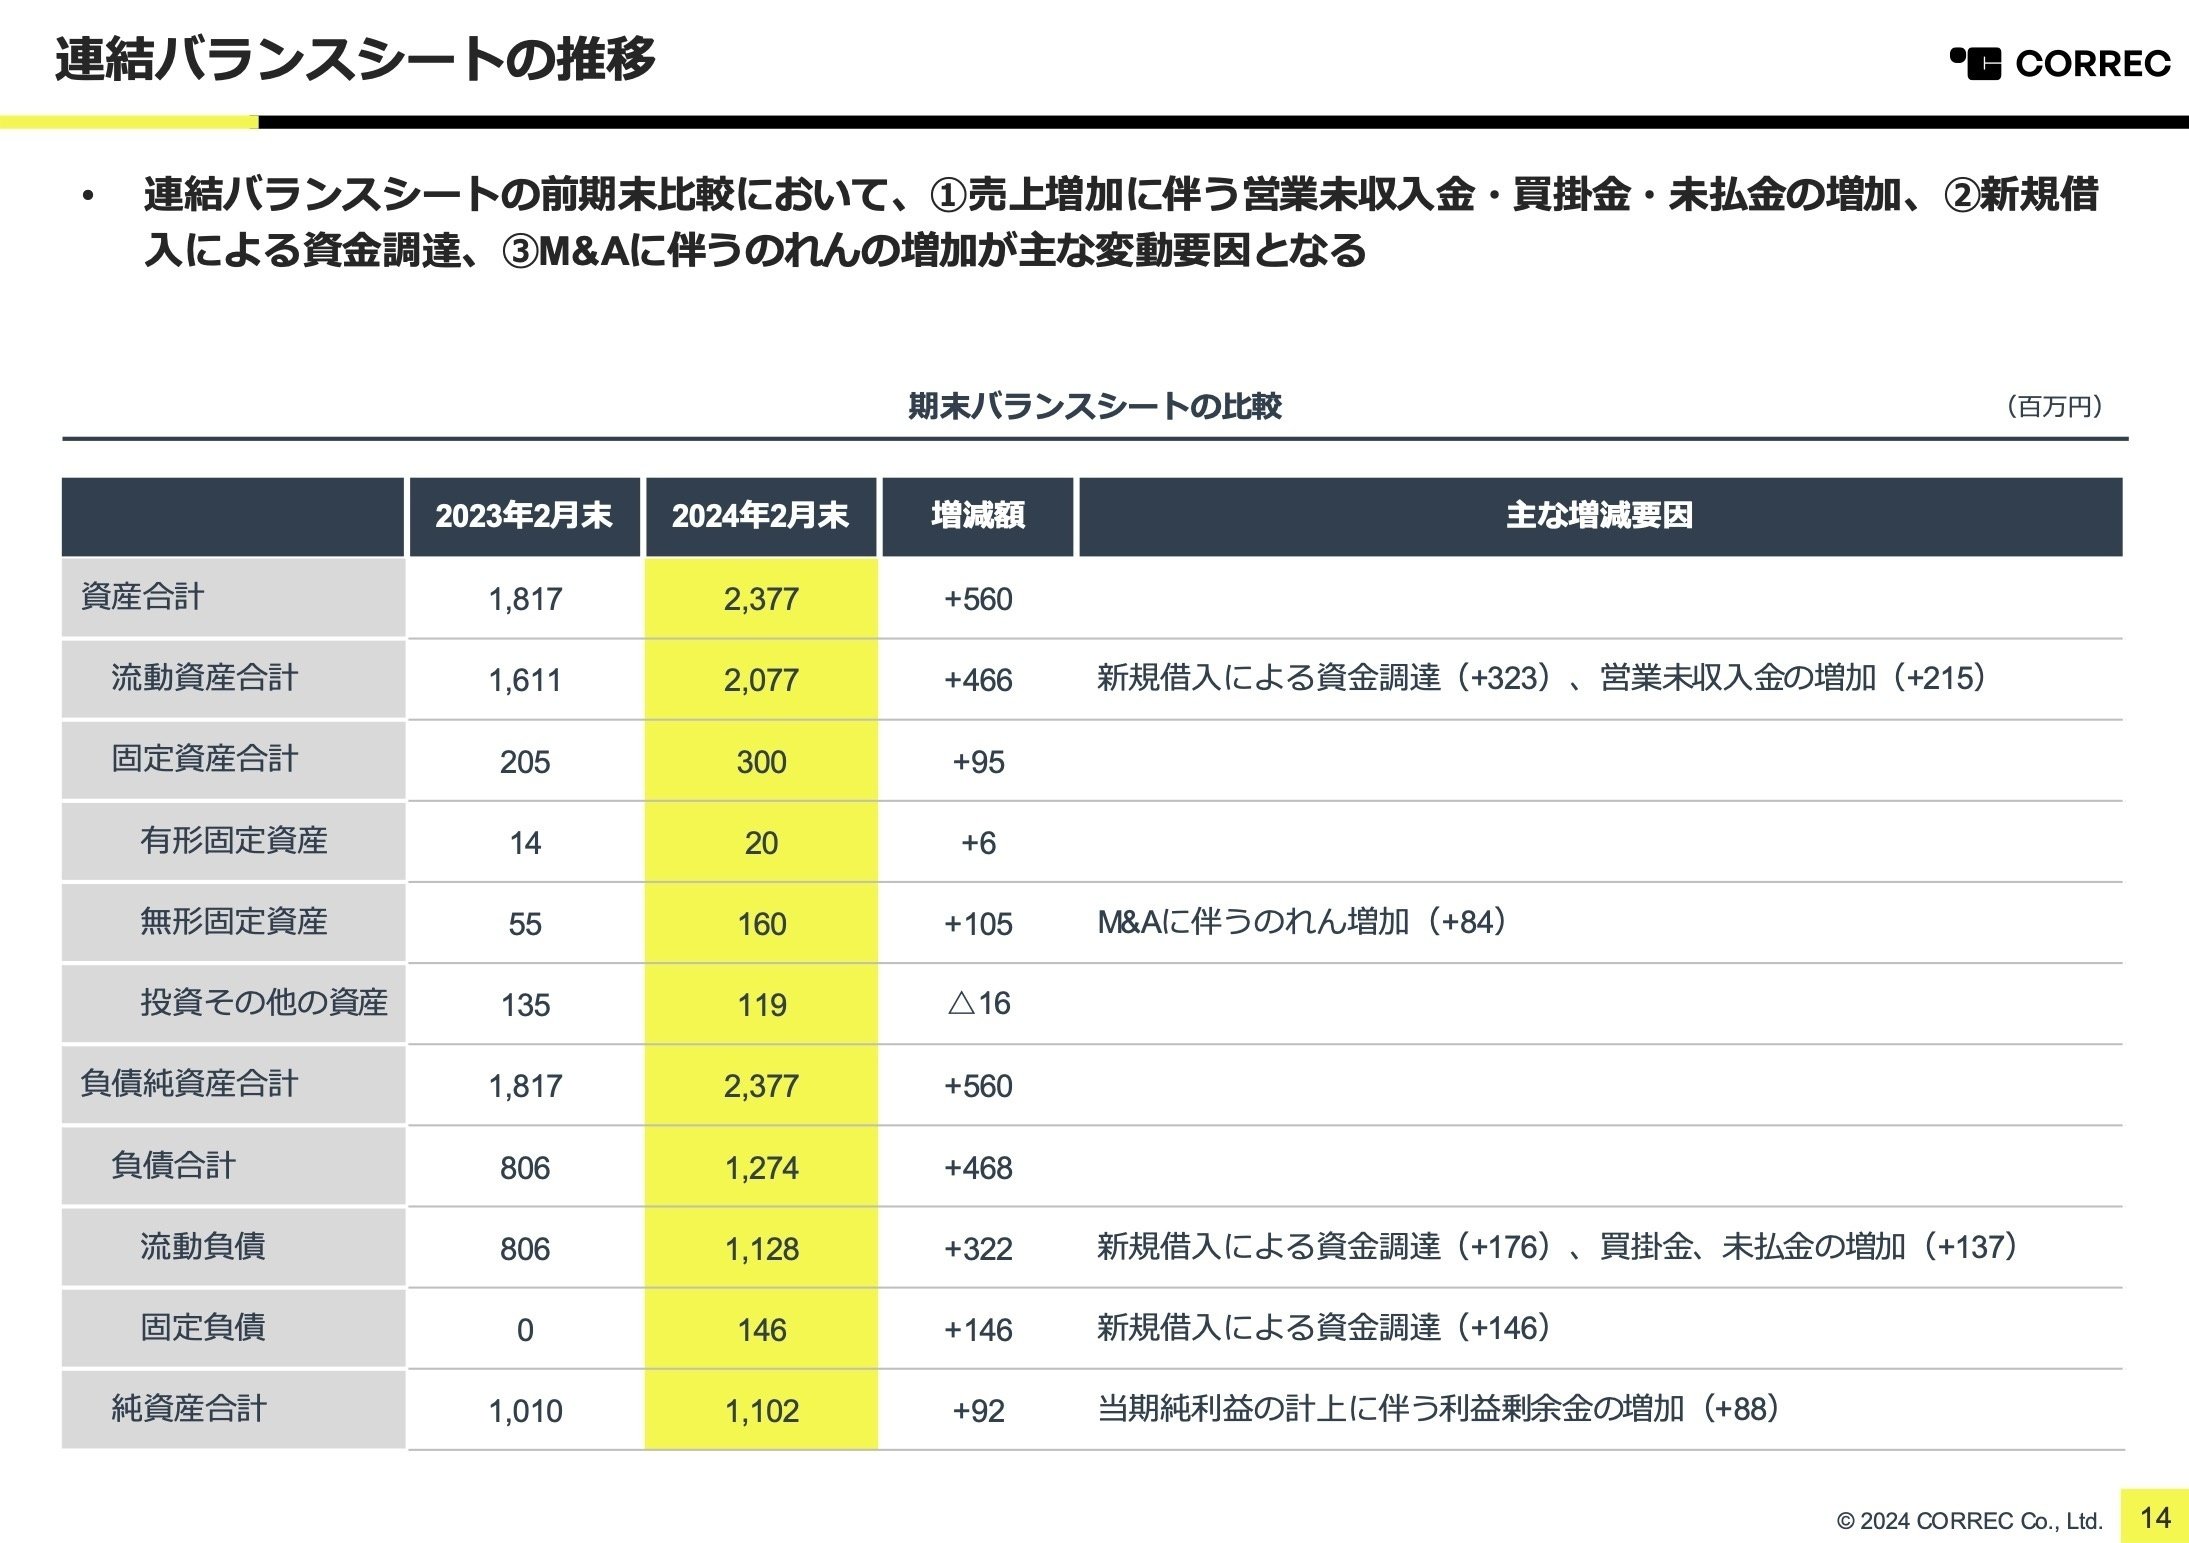Select the 流動資産合計 row label

205,678
